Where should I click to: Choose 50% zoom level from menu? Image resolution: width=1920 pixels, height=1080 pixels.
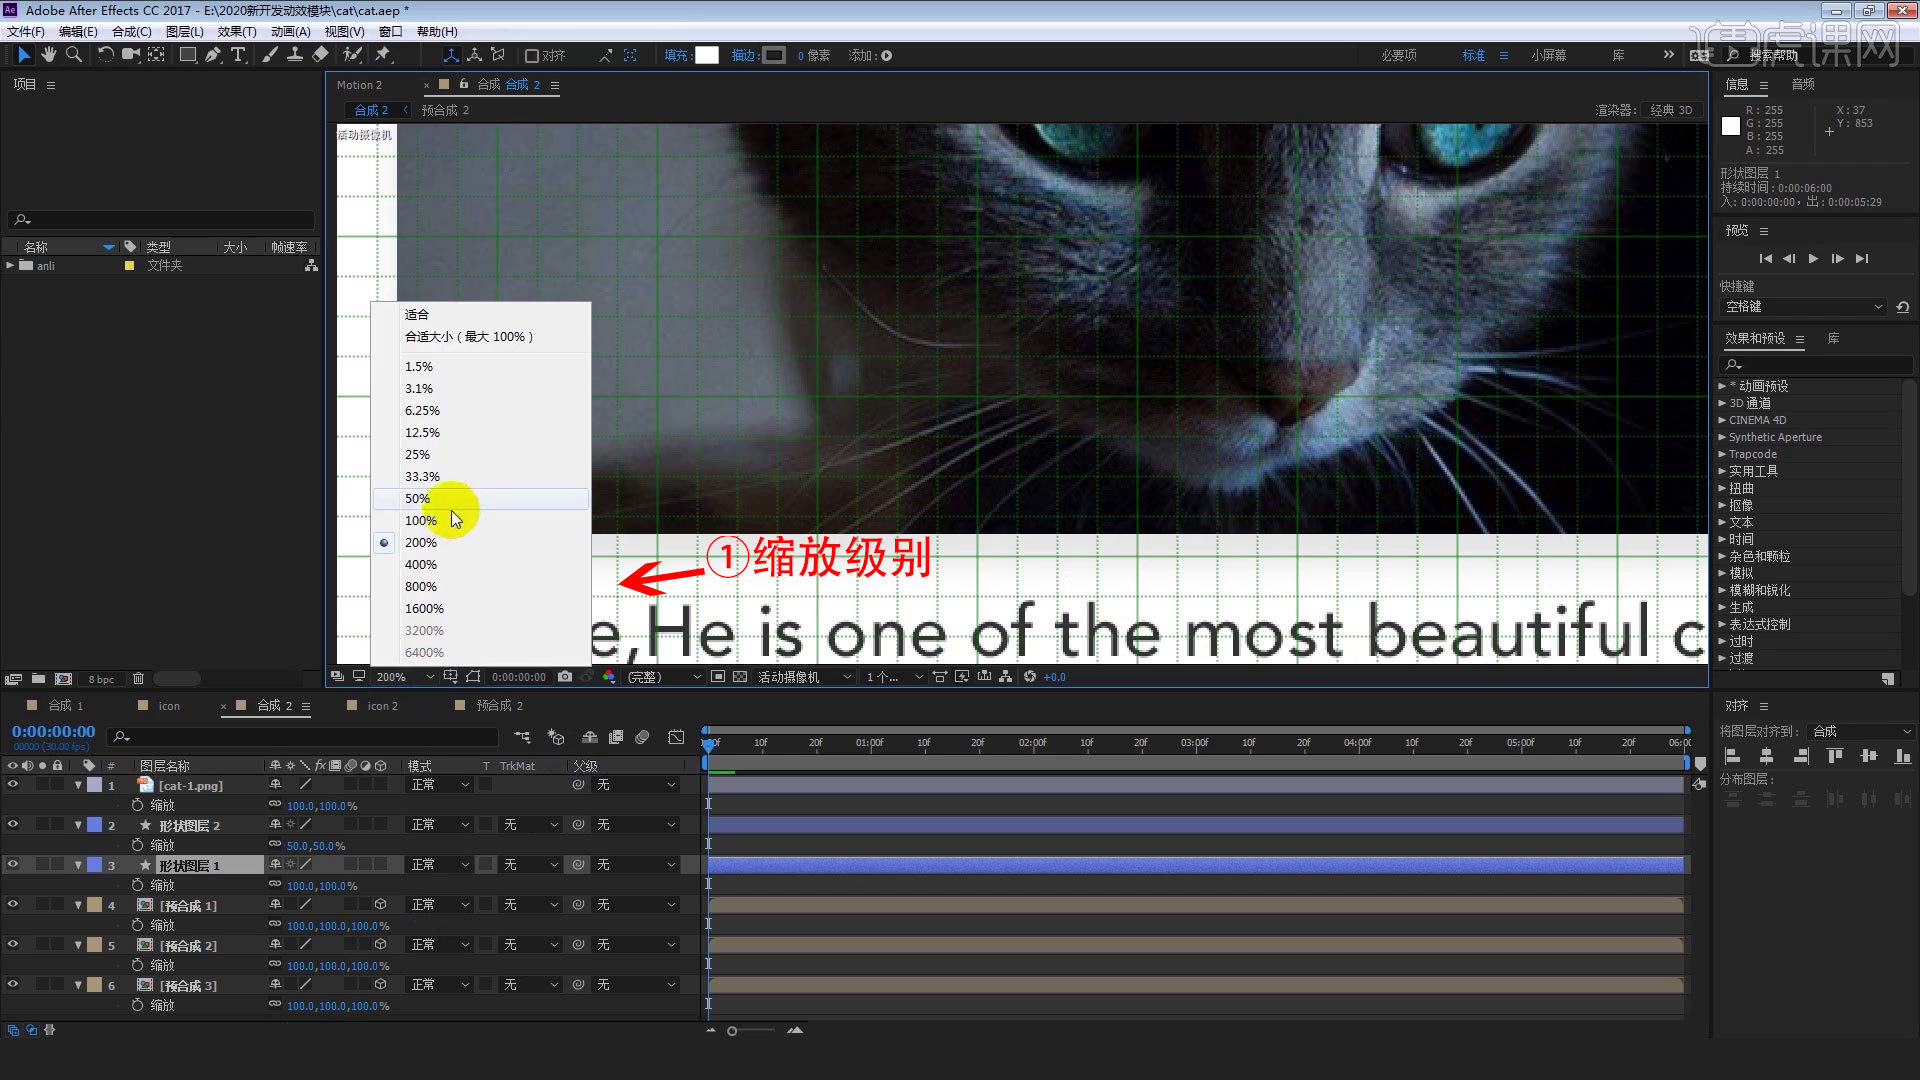click(481, 498)
